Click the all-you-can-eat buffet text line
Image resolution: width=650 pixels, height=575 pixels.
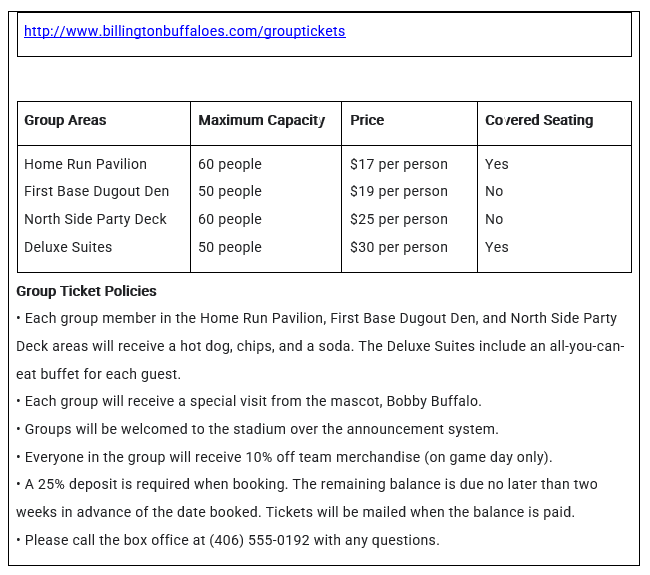(98, 373)
